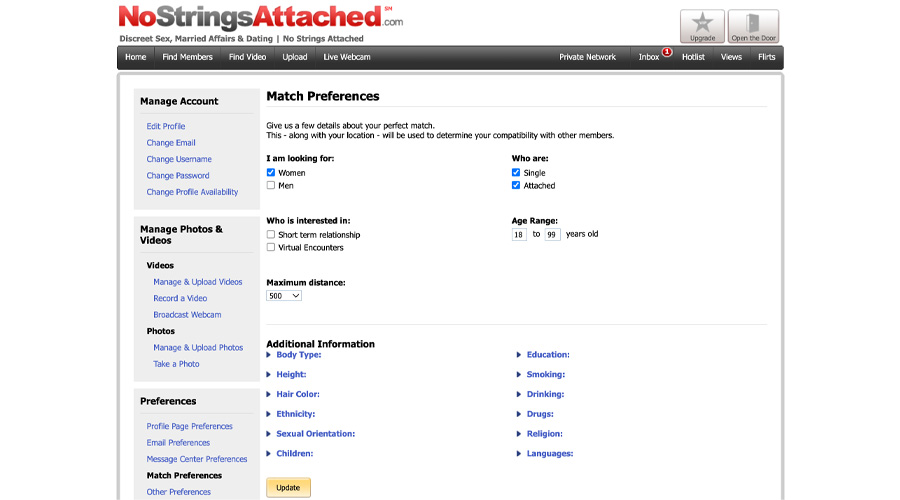Enable Short term relationship option
Viewport: 900px width, 500px height.
click(271, 234)
